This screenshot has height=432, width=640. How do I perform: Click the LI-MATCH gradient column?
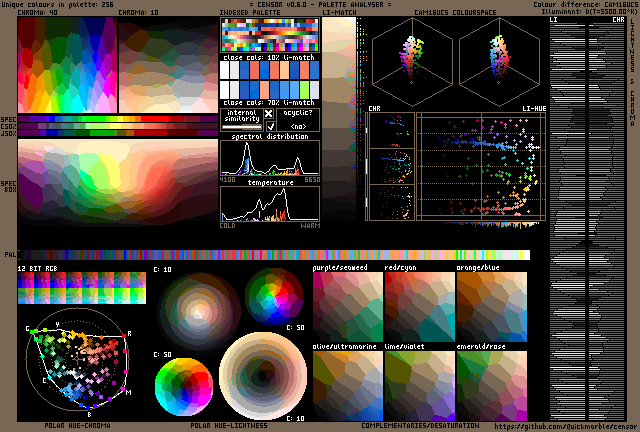[339, 118]
